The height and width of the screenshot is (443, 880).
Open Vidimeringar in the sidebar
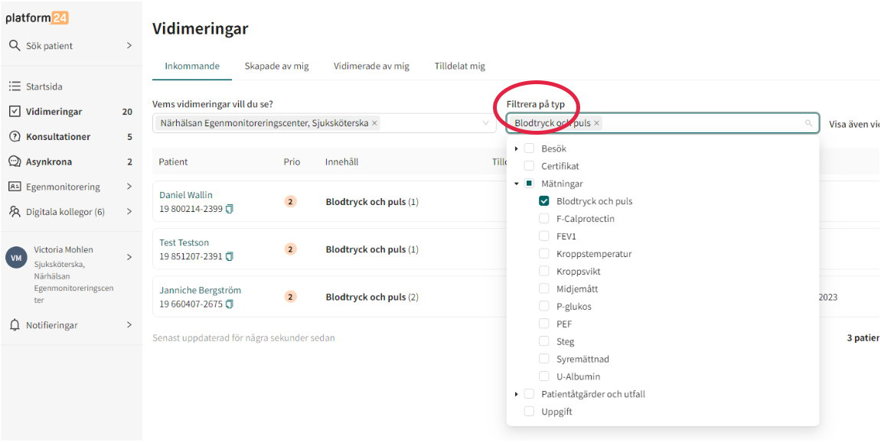(54, 112)
